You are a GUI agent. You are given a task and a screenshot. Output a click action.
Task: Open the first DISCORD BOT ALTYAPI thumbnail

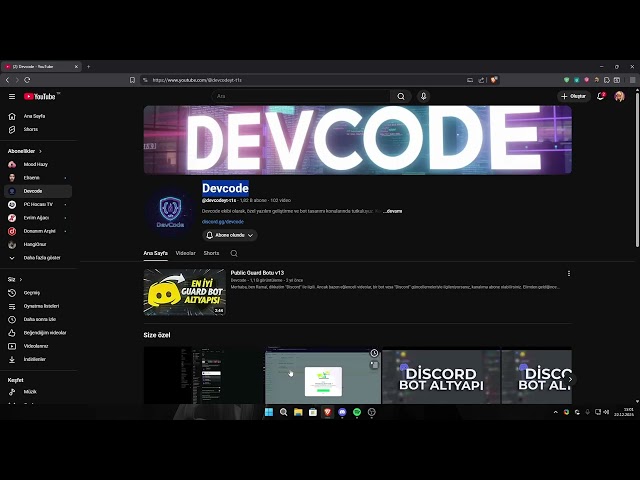coord(441,376)
